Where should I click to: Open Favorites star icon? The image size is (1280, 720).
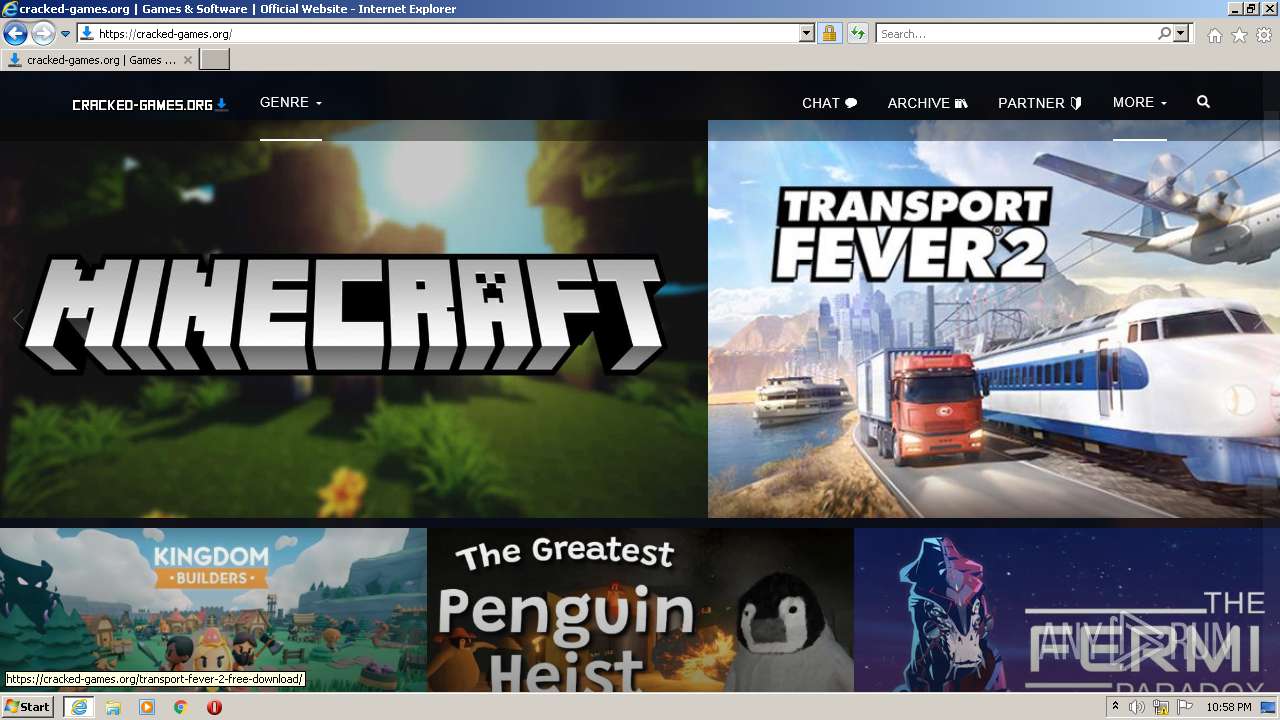click(1239, 35)
